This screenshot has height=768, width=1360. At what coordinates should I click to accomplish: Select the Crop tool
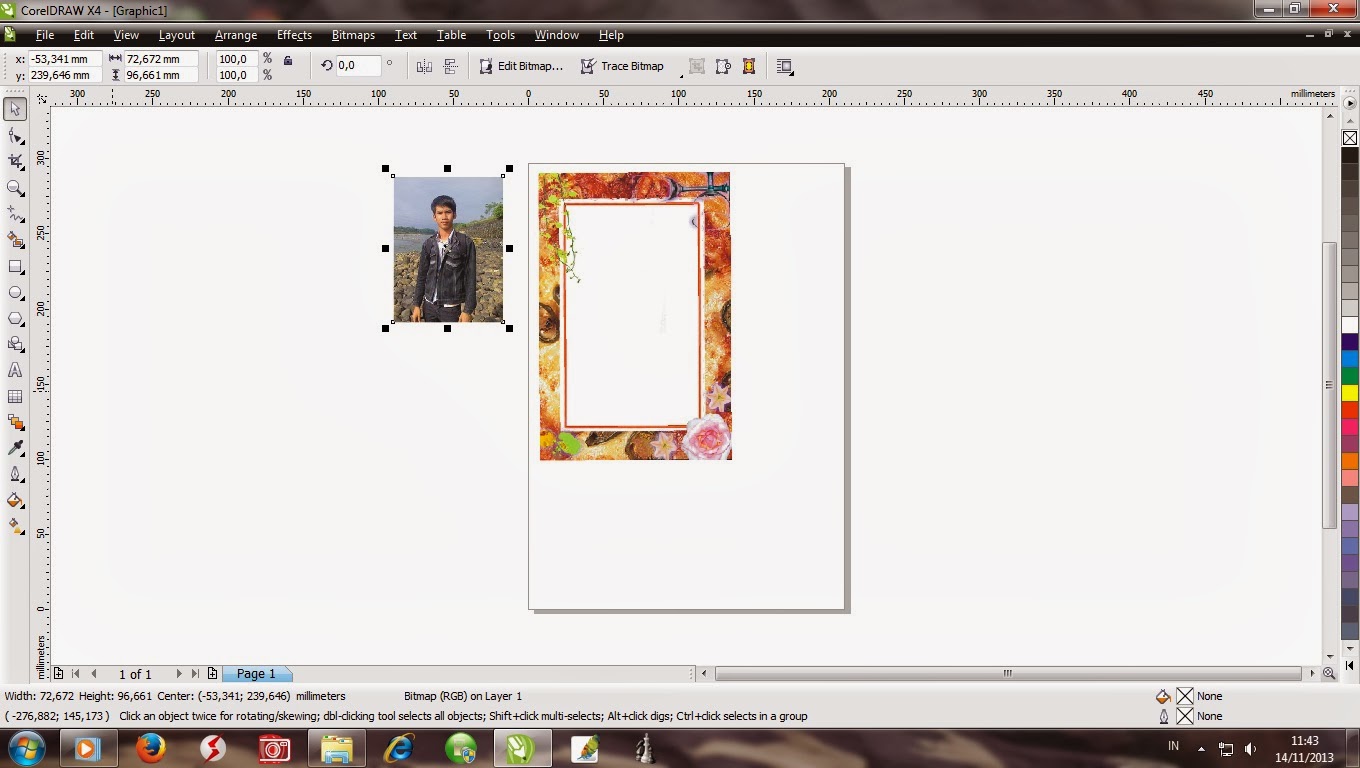[x=15, y=161]
